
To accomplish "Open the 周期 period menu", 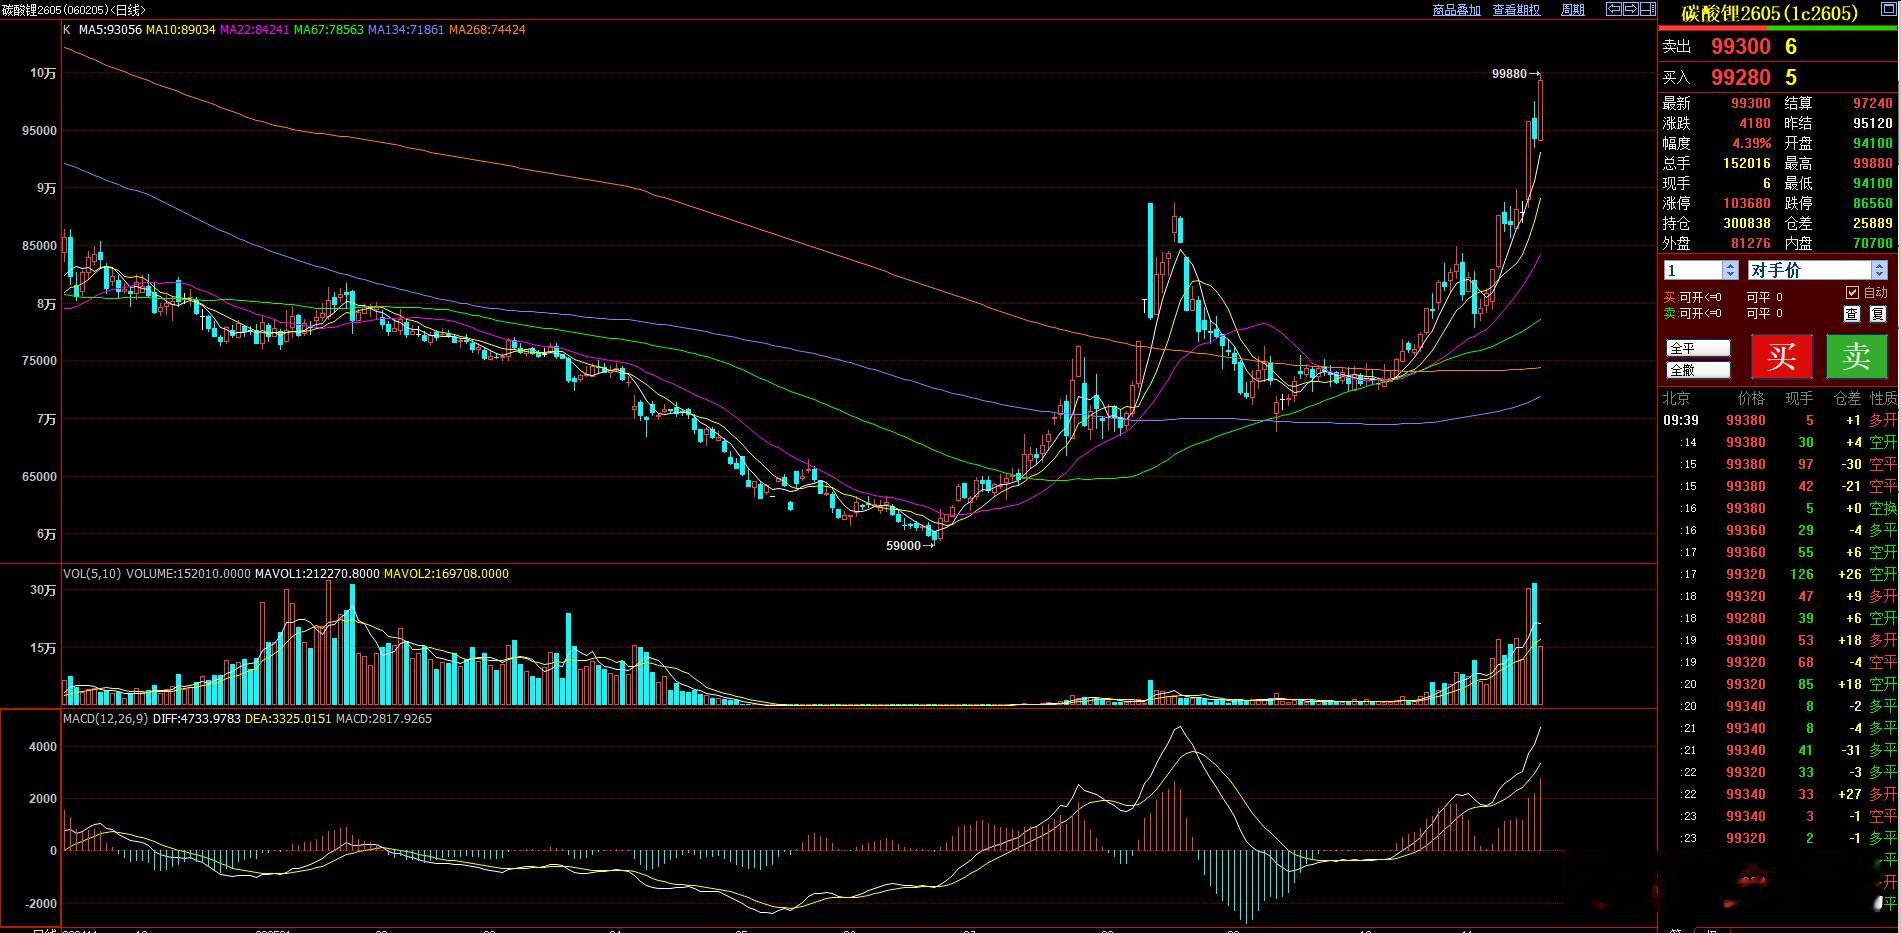I will [x=1572, y=10].
